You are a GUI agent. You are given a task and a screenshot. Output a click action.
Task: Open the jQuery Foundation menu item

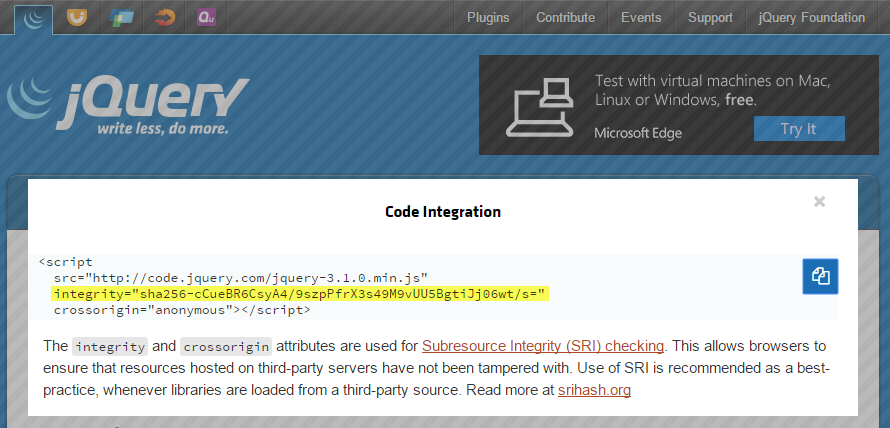812,18
